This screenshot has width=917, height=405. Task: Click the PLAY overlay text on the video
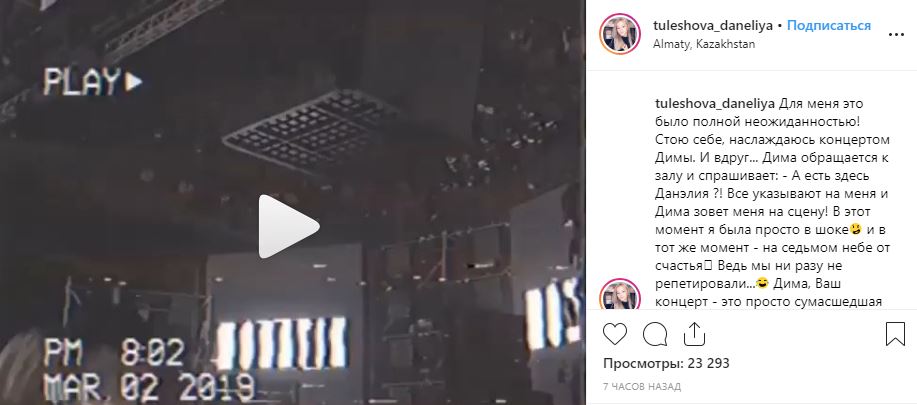[x=93, y=81]
